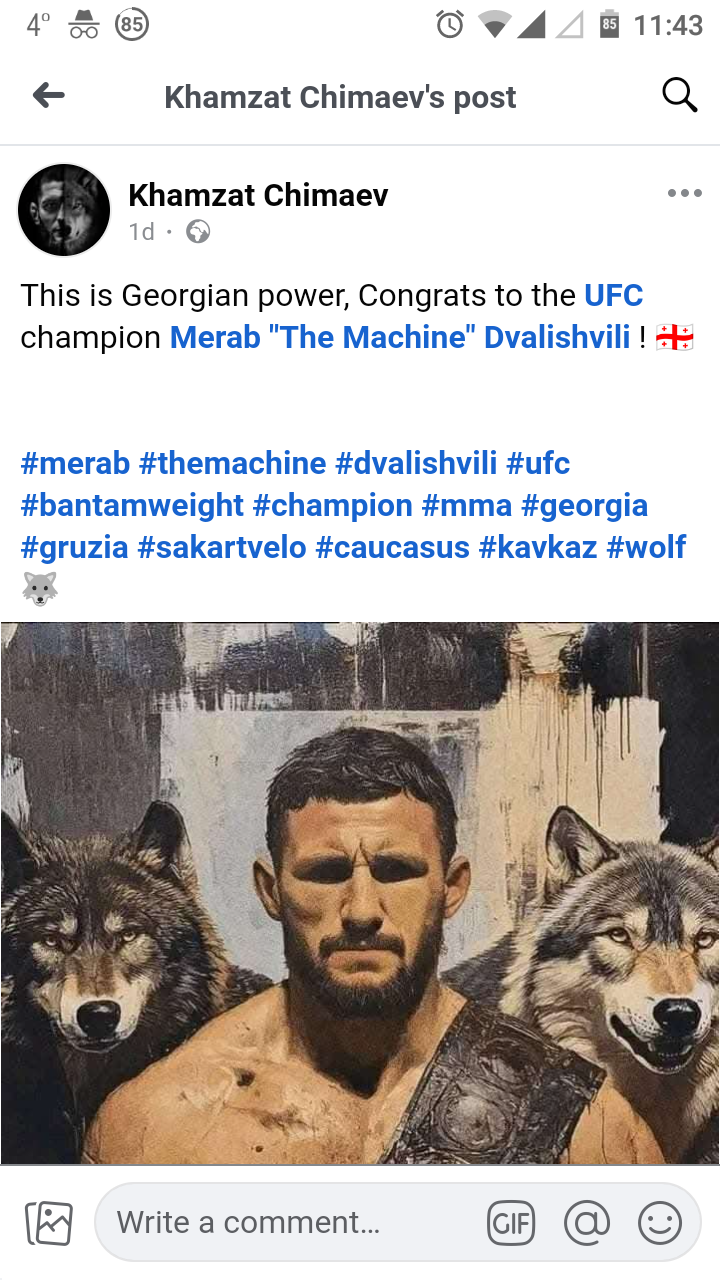Open the GIF picker
This screenshot has height=1280, width=720.
[510, 1222]
